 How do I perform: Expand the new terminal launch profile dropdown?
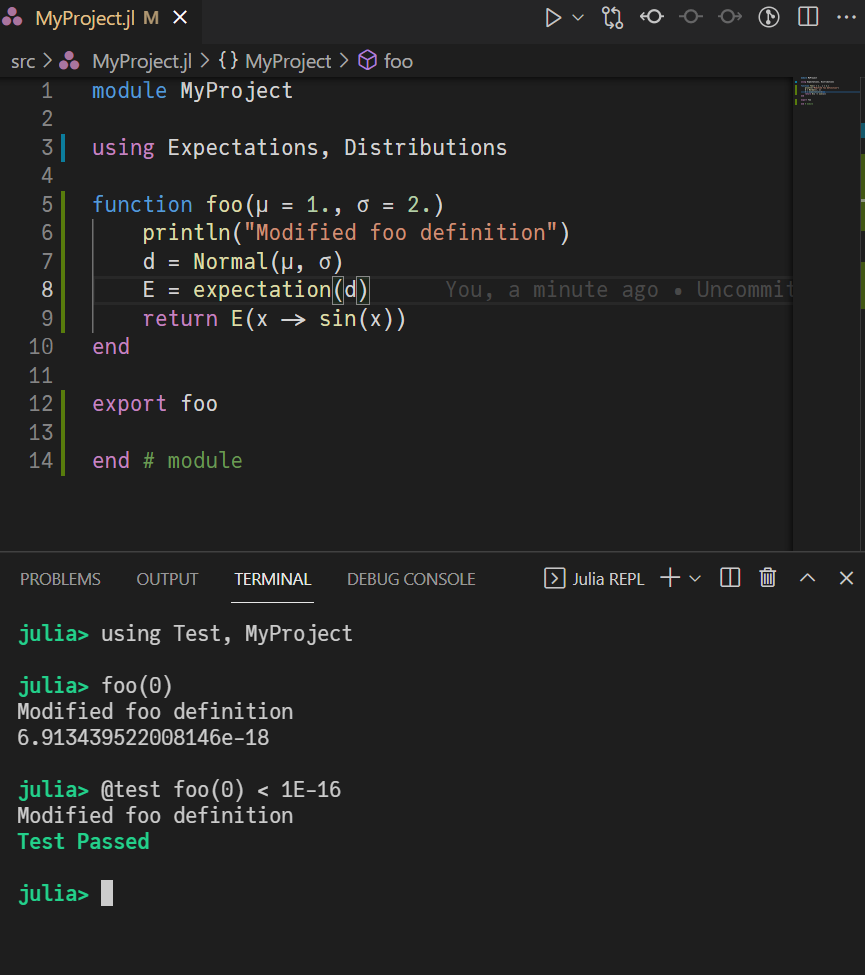(696, 578)
